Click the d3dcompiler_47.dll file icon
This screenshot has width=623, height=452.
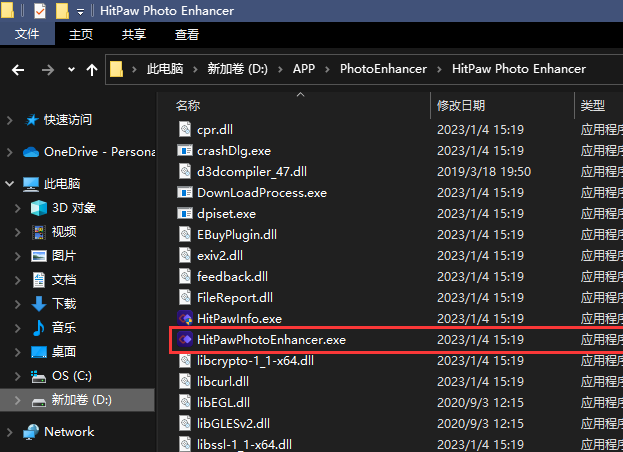185,172
